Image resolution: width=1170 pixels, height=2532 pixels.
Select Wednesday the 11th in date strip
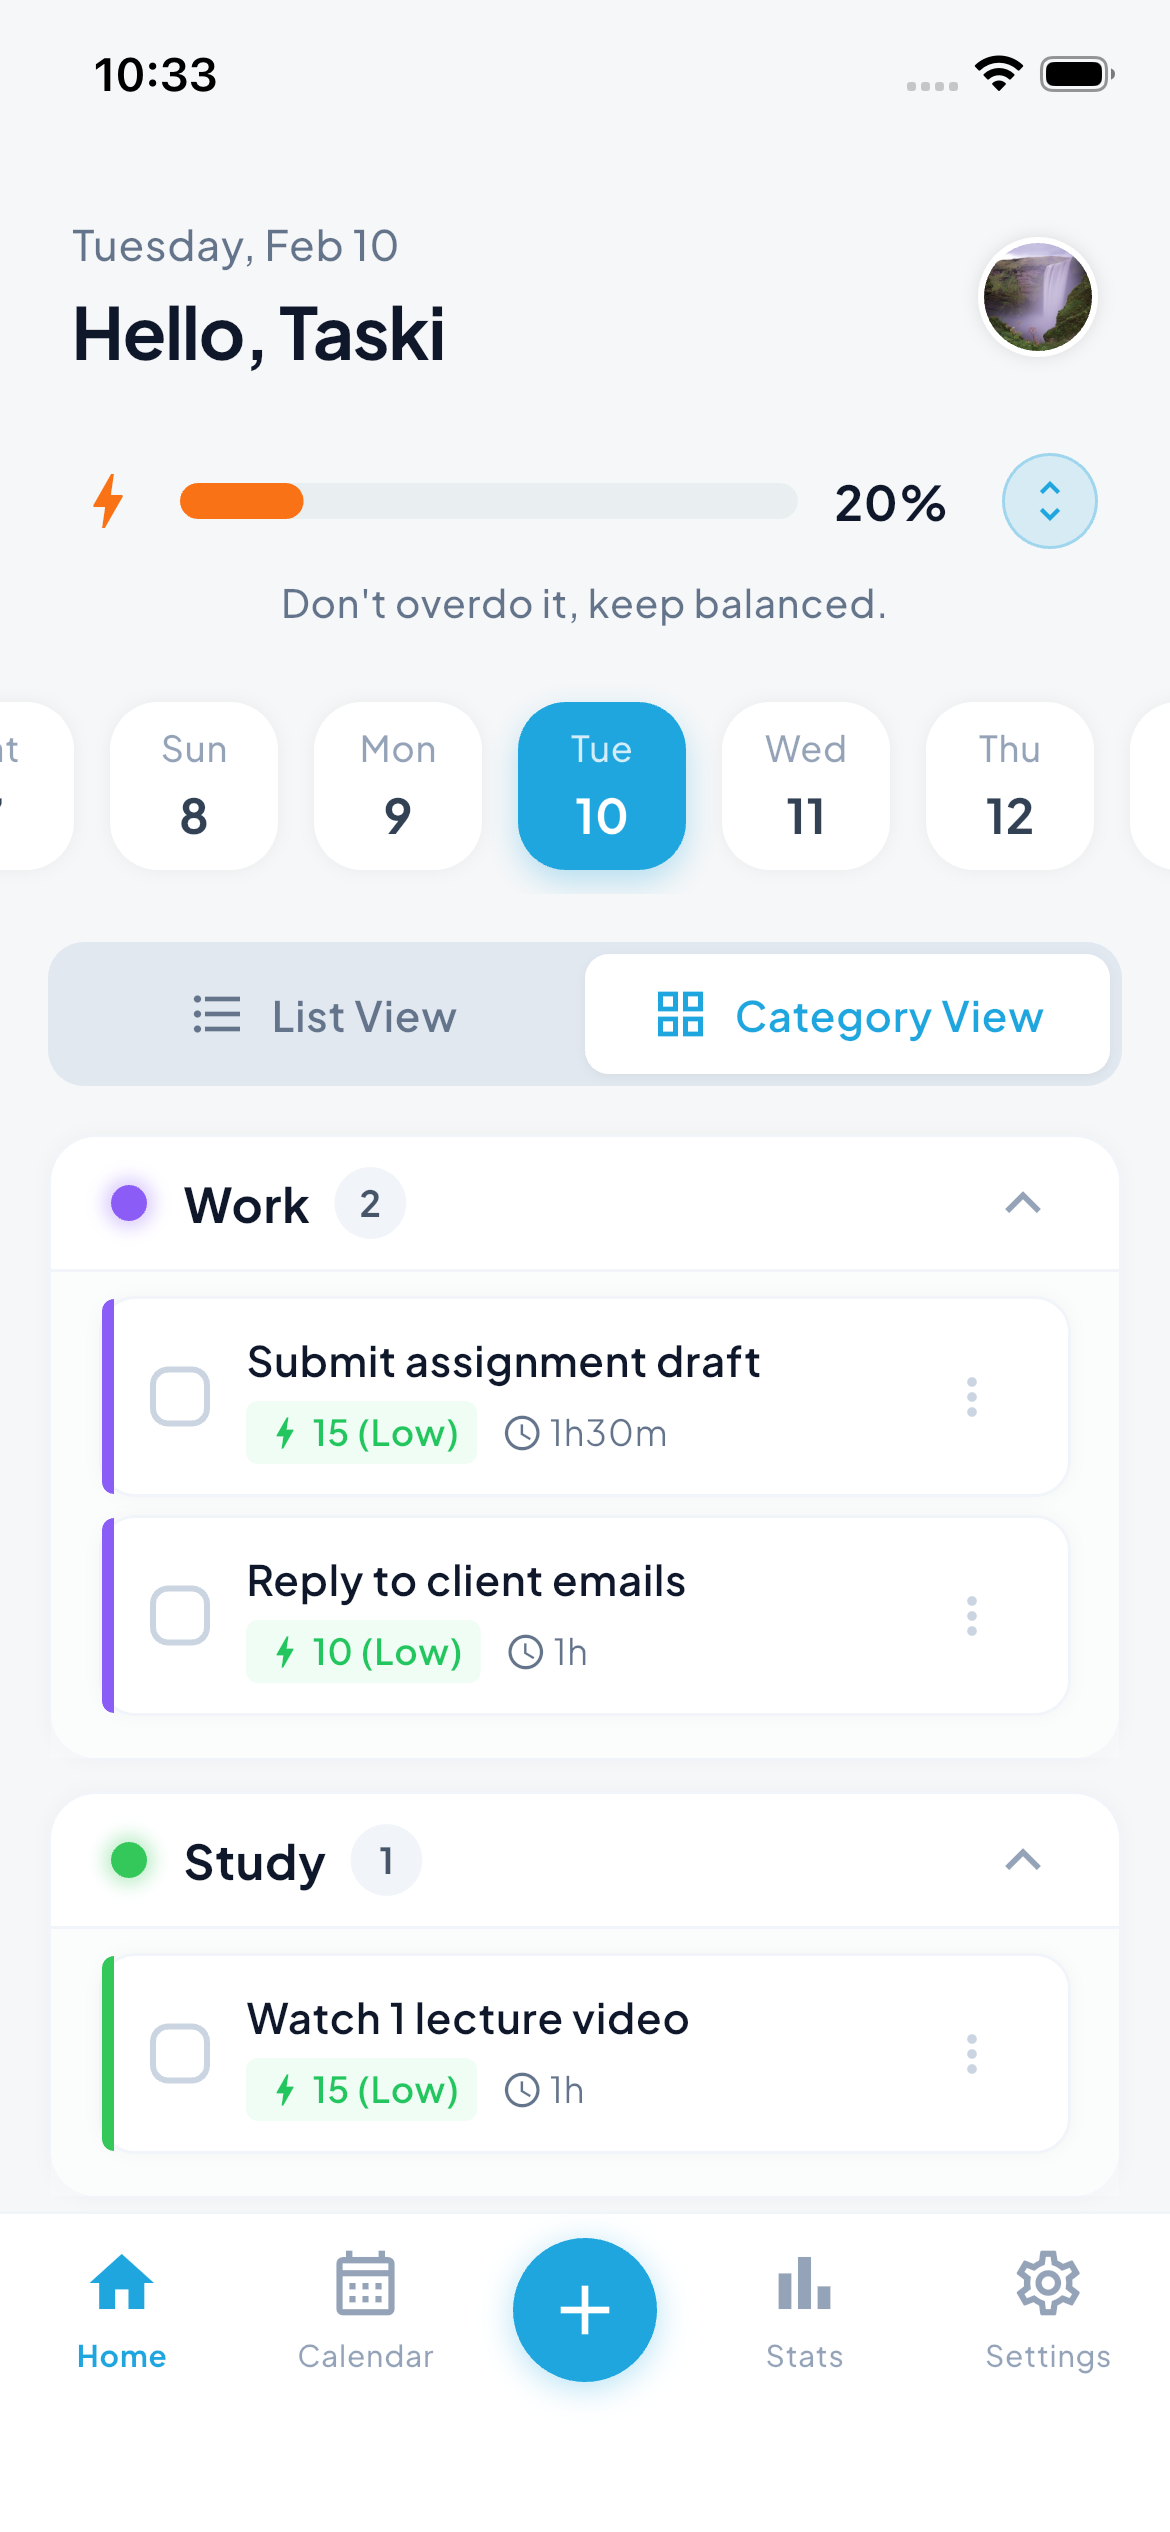[805, 785]
